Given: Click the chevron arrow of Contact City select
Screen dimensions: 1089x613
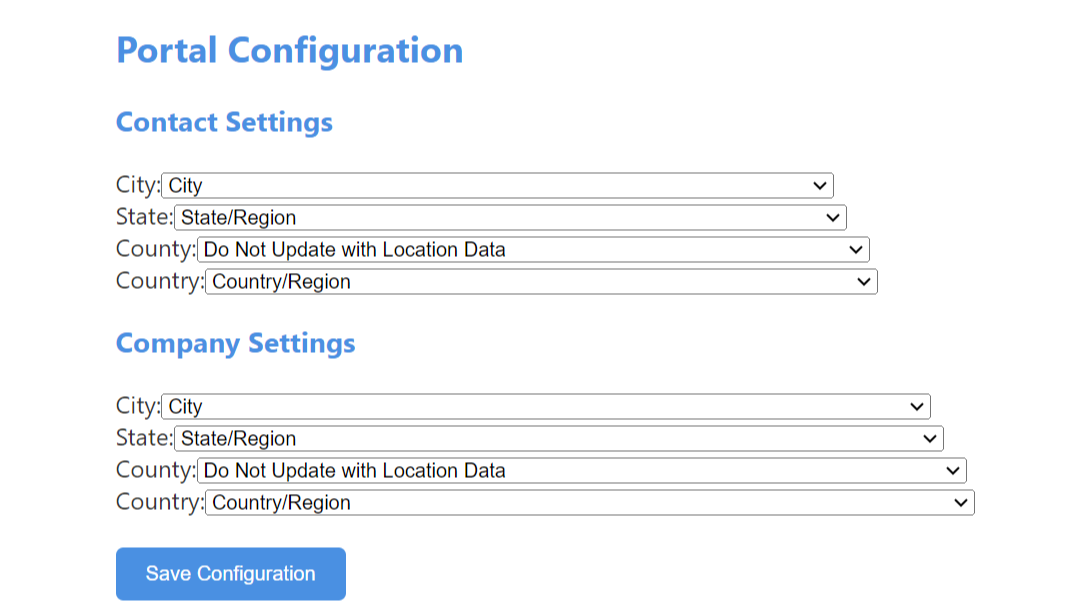Looking at the screenshot, I should 820,185.
